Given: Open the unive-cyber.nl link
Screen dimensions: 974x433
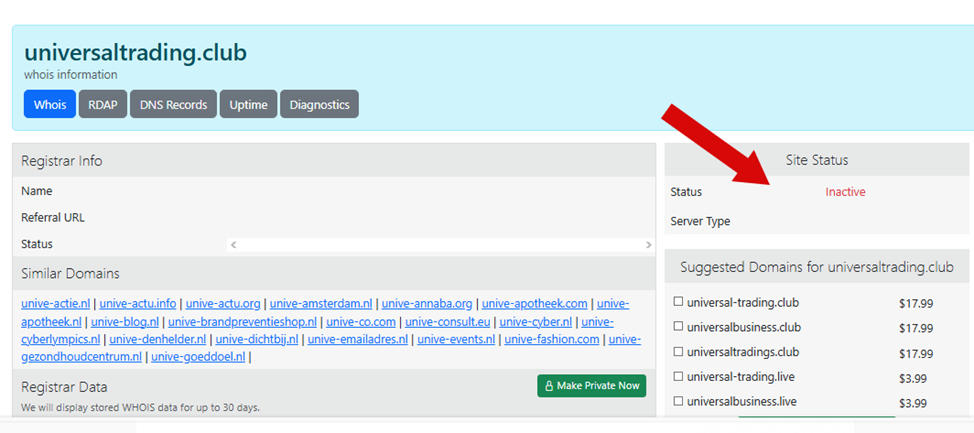Looking at the screenshot, I should click(536, 322).
